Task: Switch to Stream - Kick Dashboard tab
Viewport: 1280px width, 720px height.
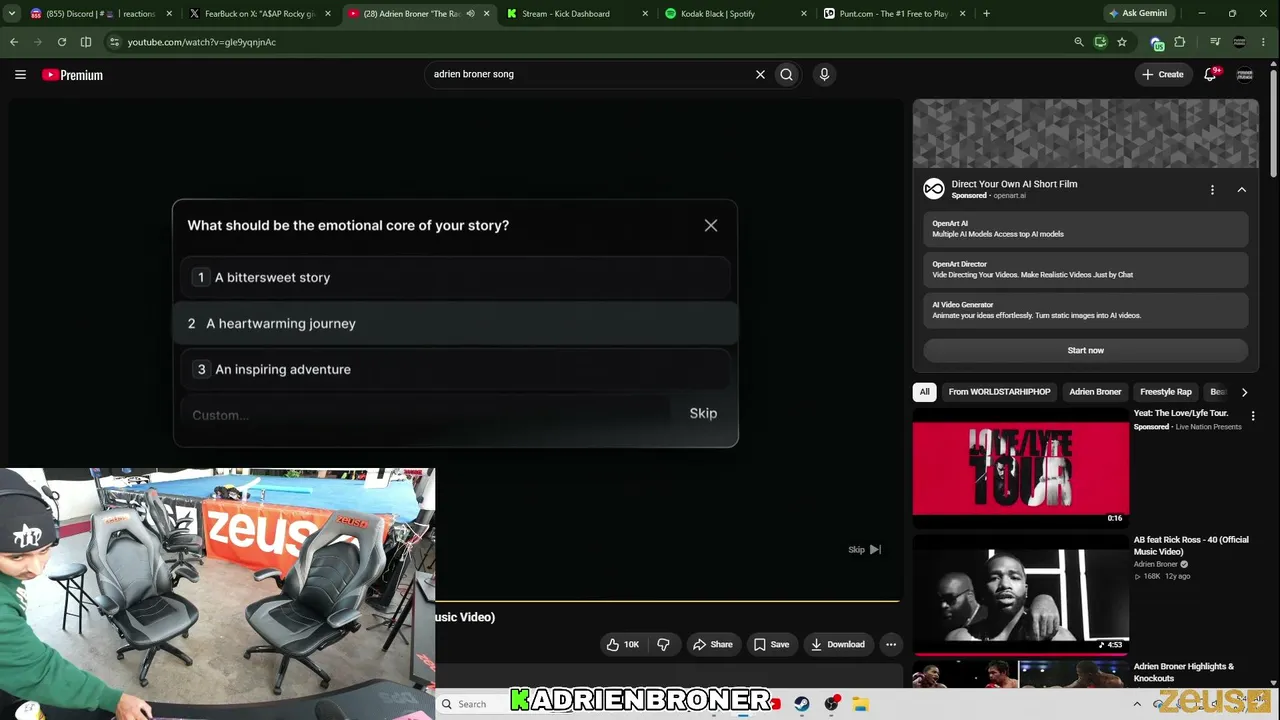Action: click(x=565, y=14)
